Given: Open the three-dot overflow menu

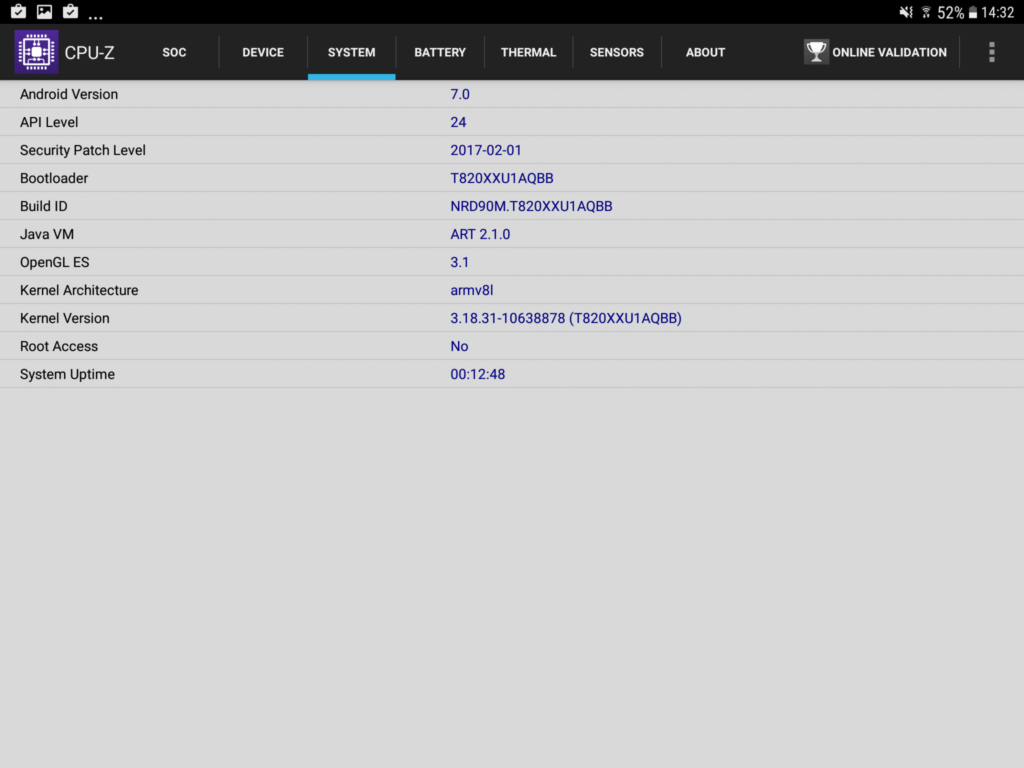Looking at the screenshot, I should coord(991,52).
